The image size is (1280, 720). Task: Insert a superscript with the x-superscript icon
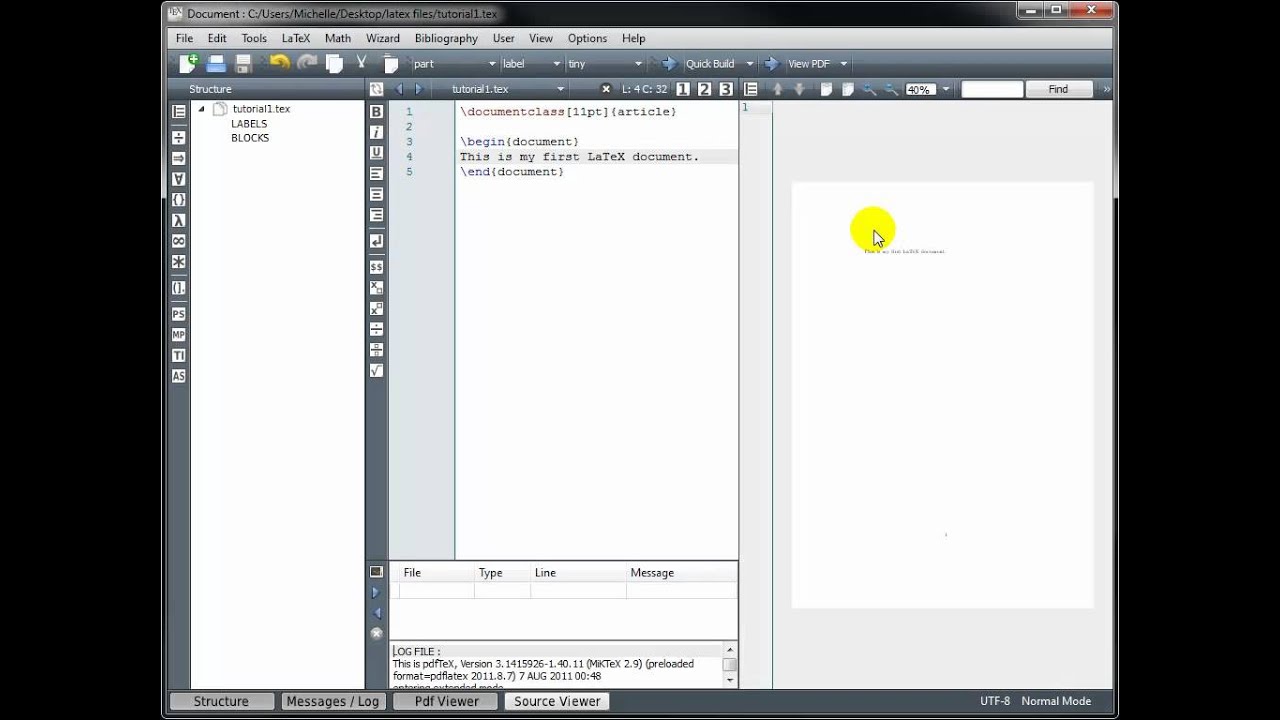[x=376, y=308]
